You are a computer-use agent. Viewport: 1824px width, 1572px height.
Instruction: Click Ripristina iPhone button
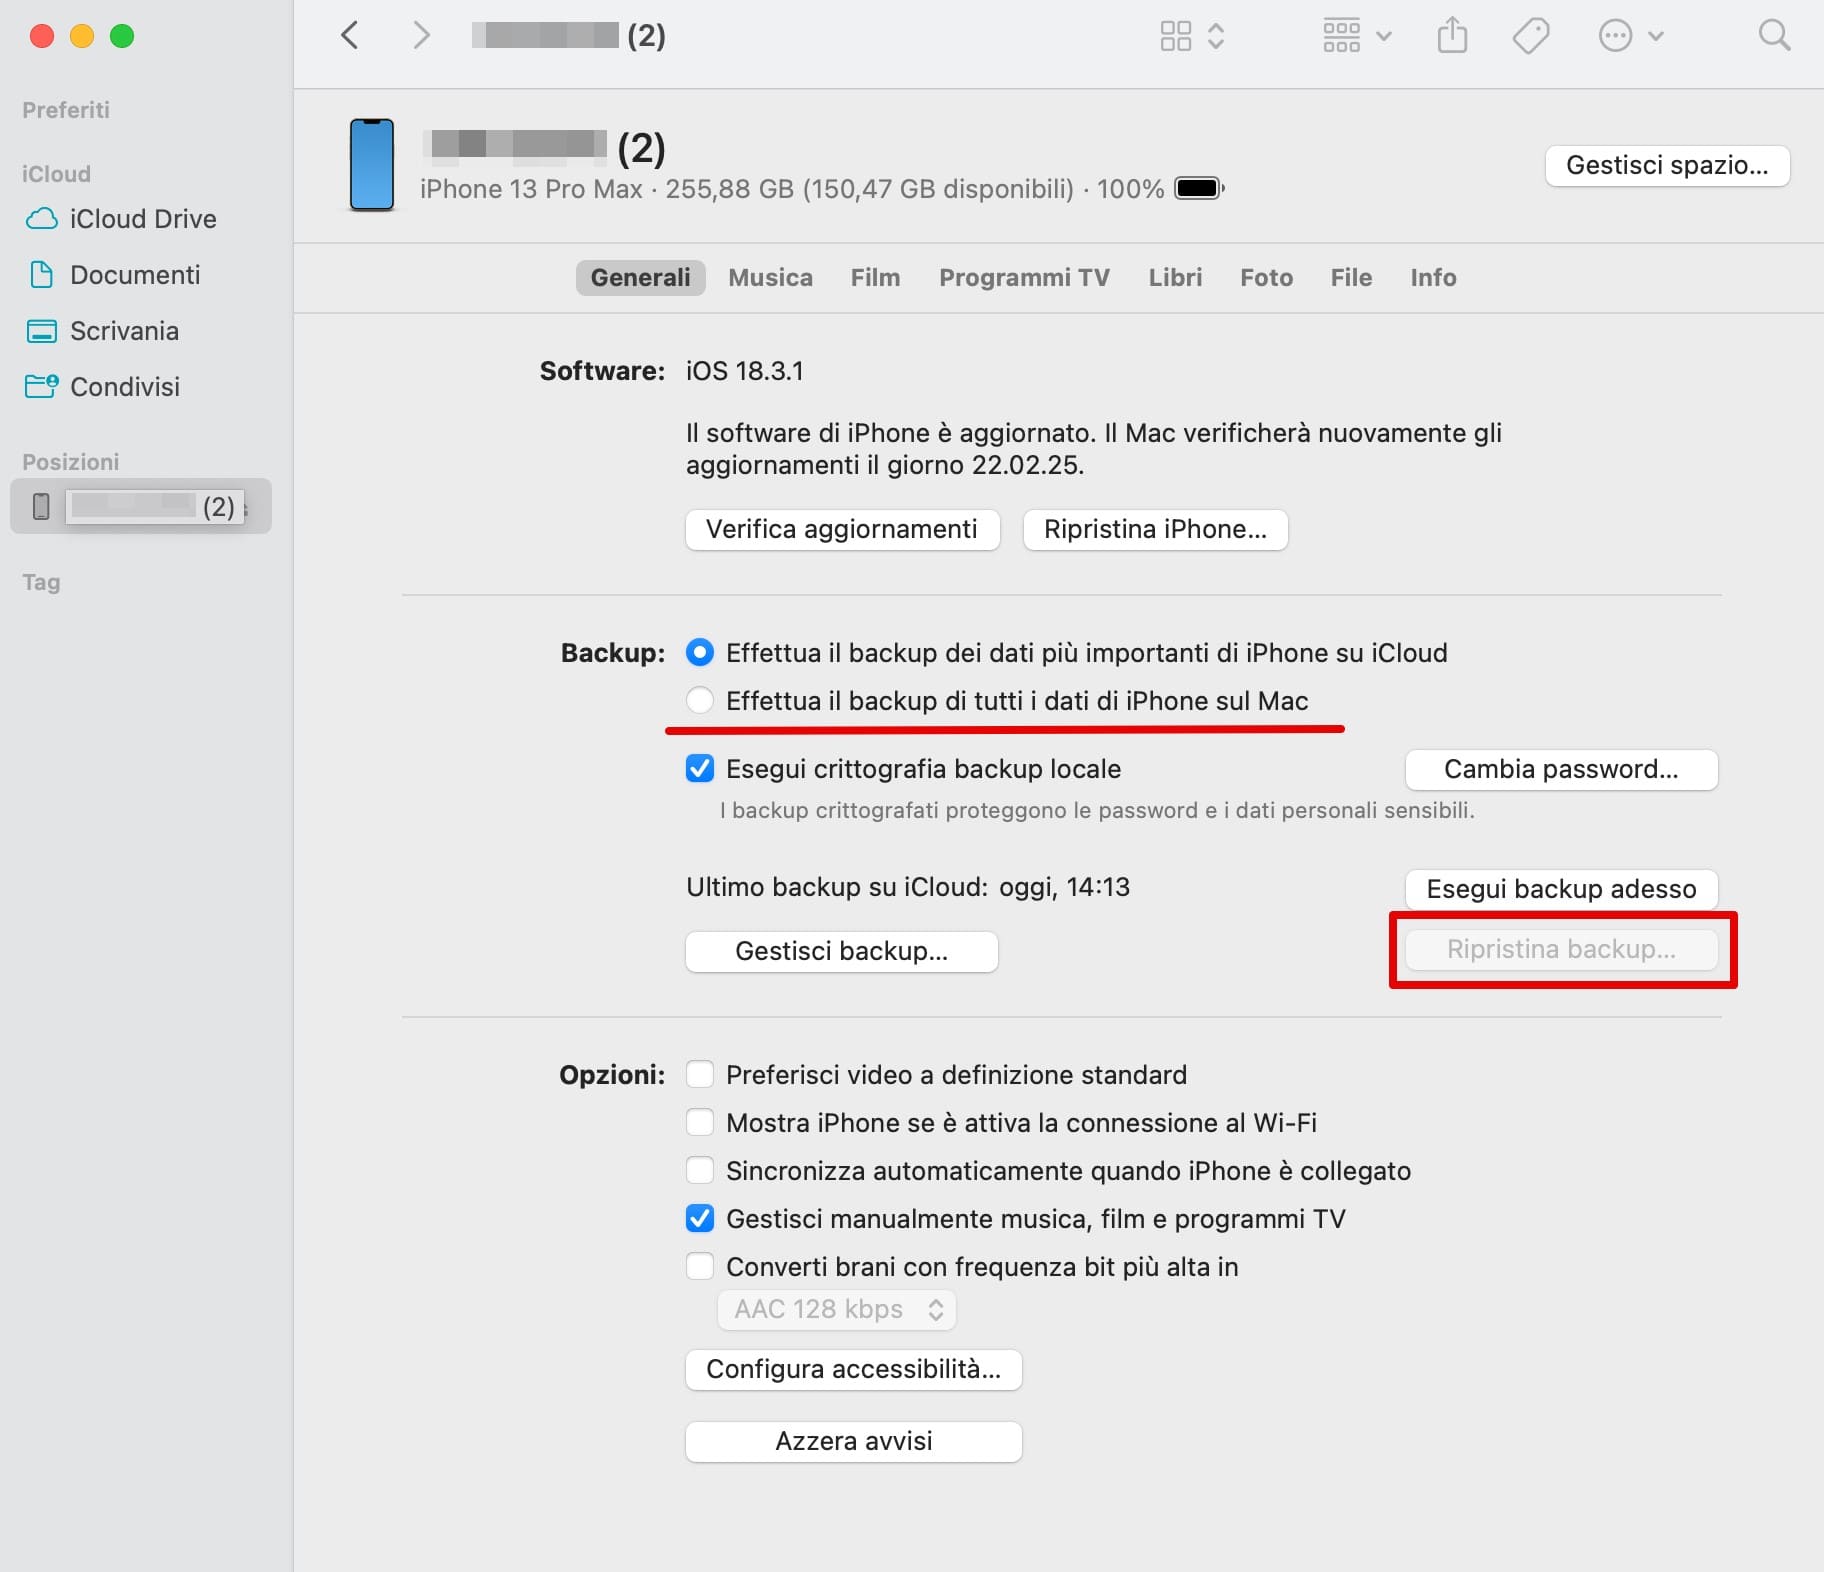pos(1155,529)
